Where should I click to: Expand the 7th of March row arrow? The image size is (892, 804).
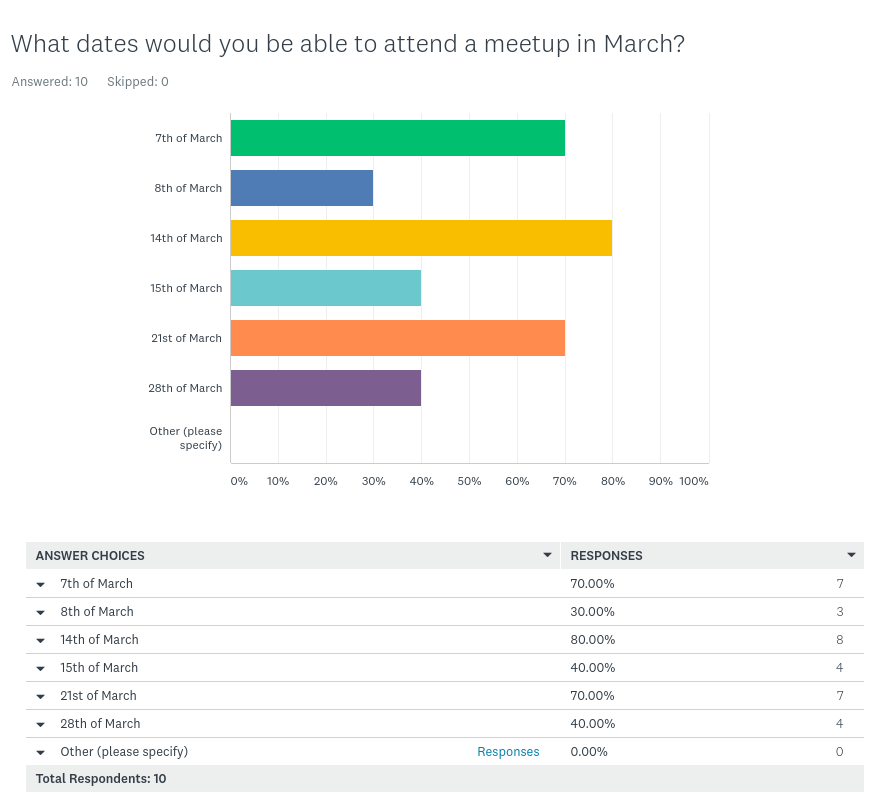(41, 584)
